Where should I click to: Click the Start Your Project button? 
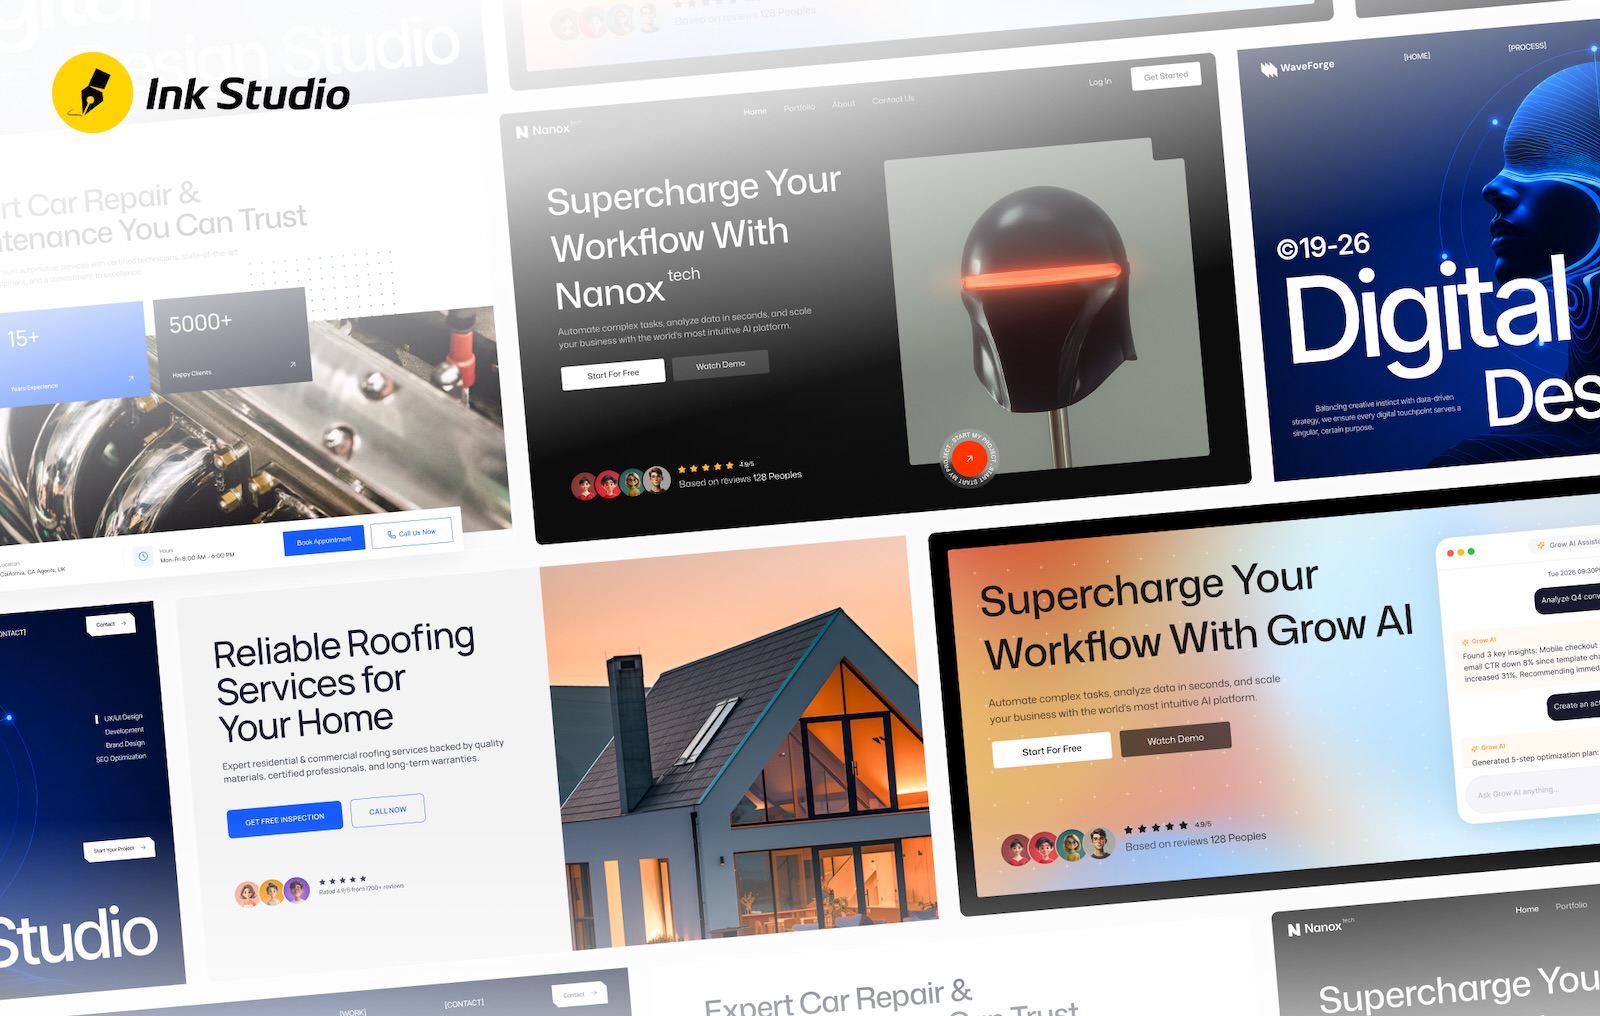click(119, 849)
